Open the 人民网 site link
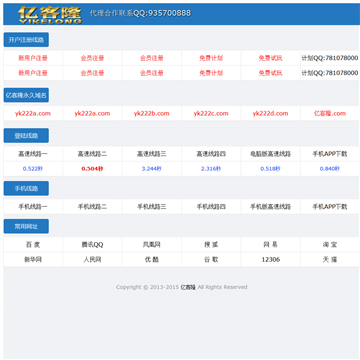 (92, 259)
